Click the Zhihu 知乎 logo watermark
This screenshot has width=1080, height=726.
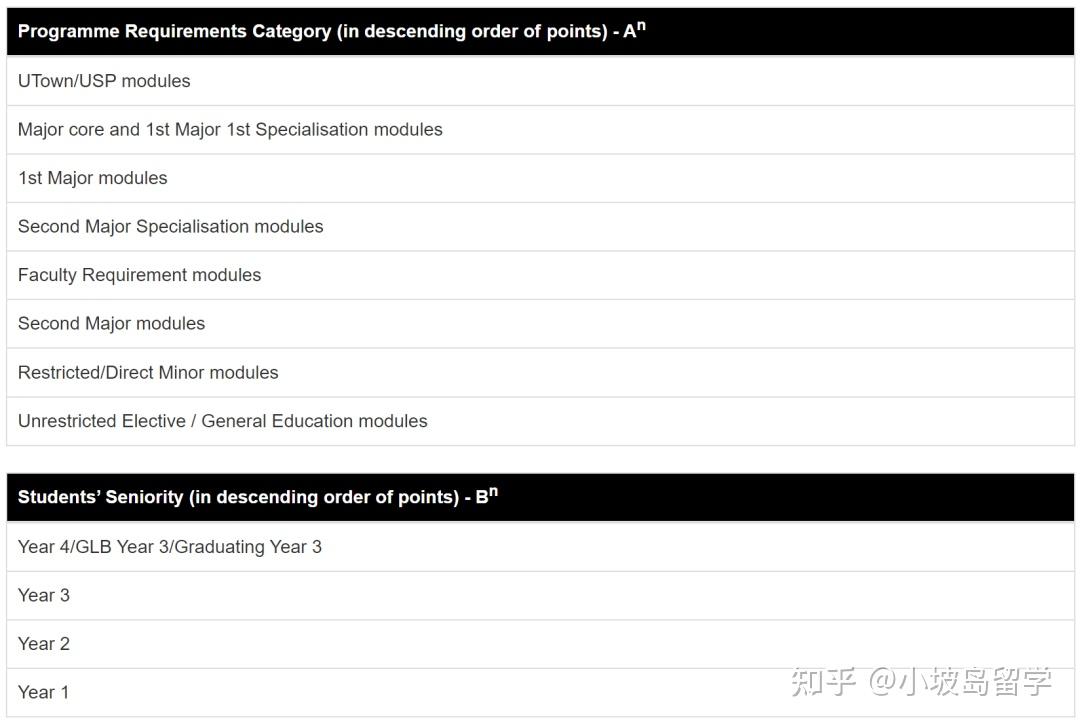point(823,682)
